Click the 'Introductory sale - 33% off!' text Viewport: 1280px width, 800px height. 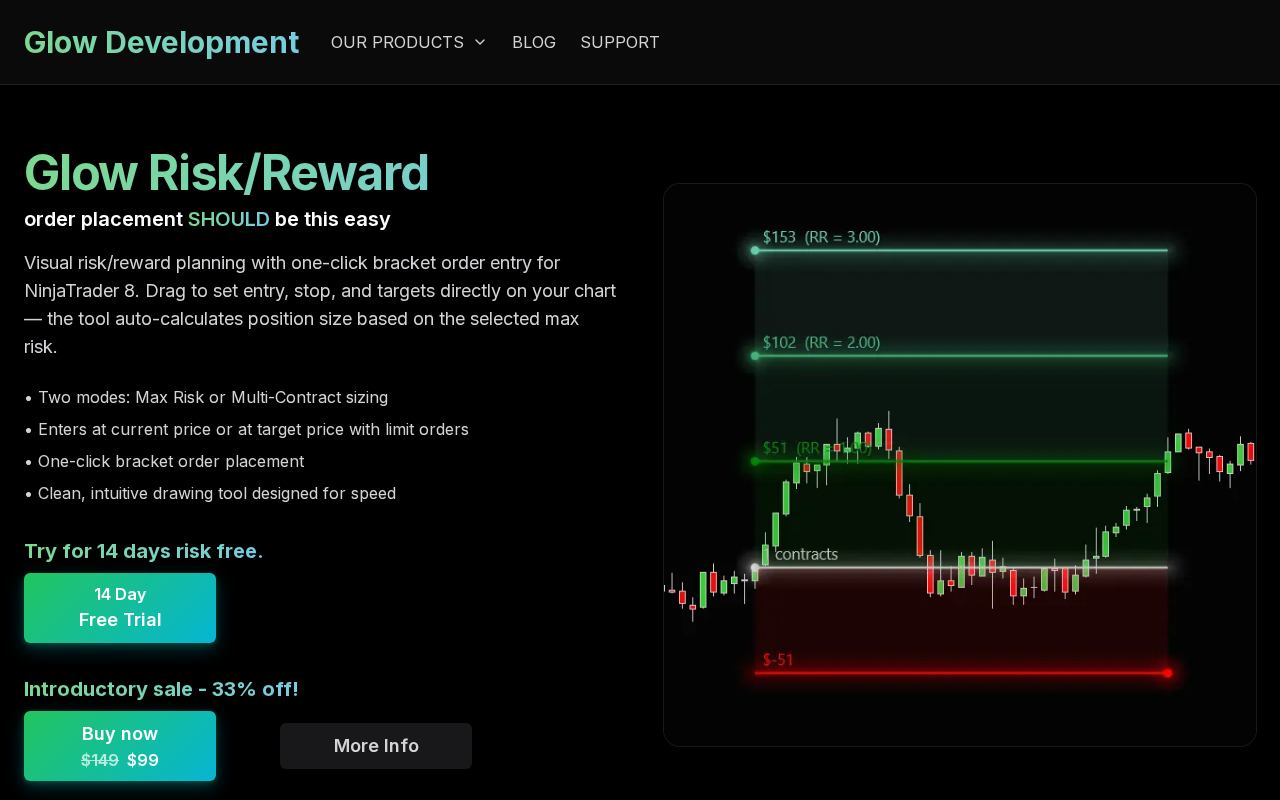(x=161, y=689)
